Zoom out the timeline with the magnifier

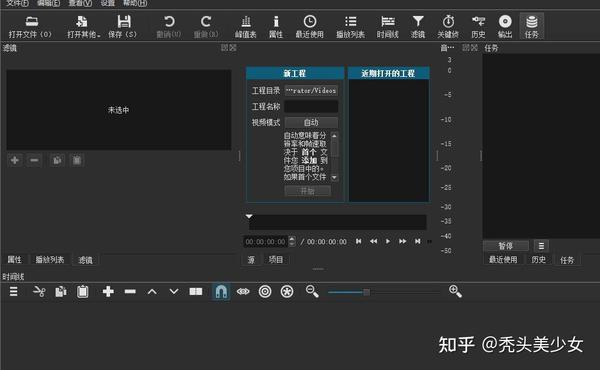point(312,292)
